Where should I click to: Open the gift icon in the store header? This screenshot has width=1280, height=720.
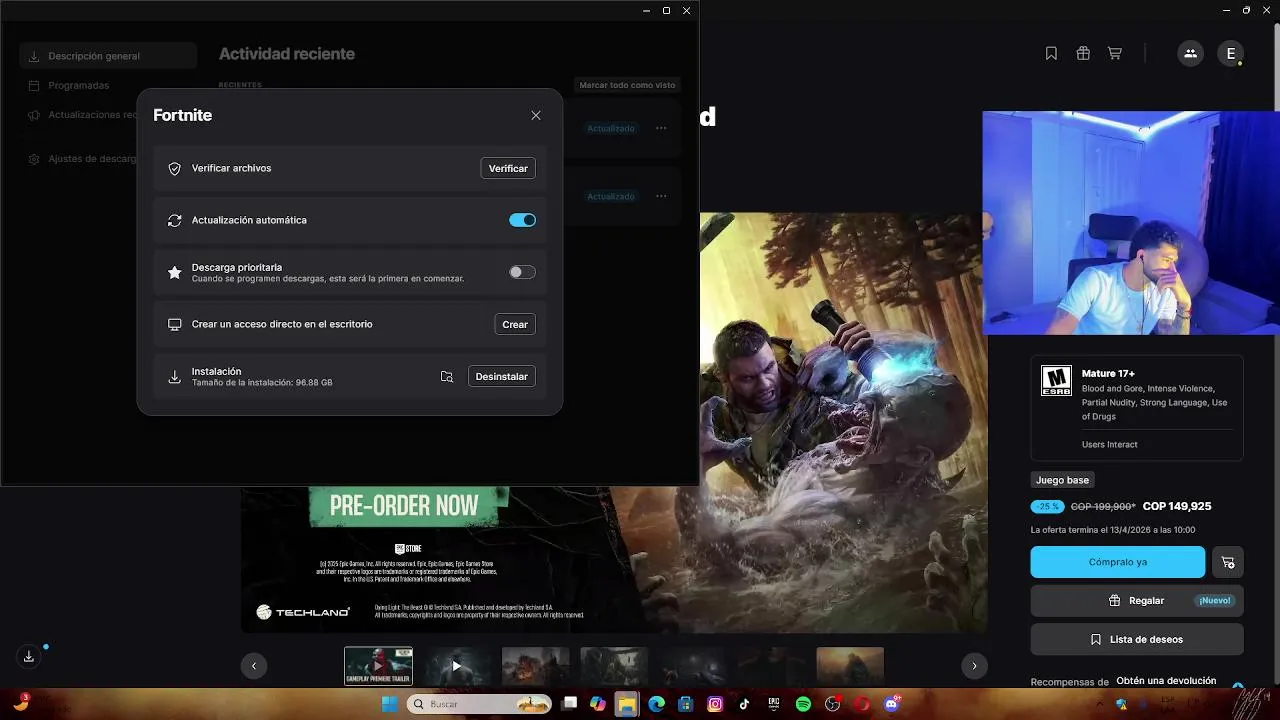(1083, 54)
